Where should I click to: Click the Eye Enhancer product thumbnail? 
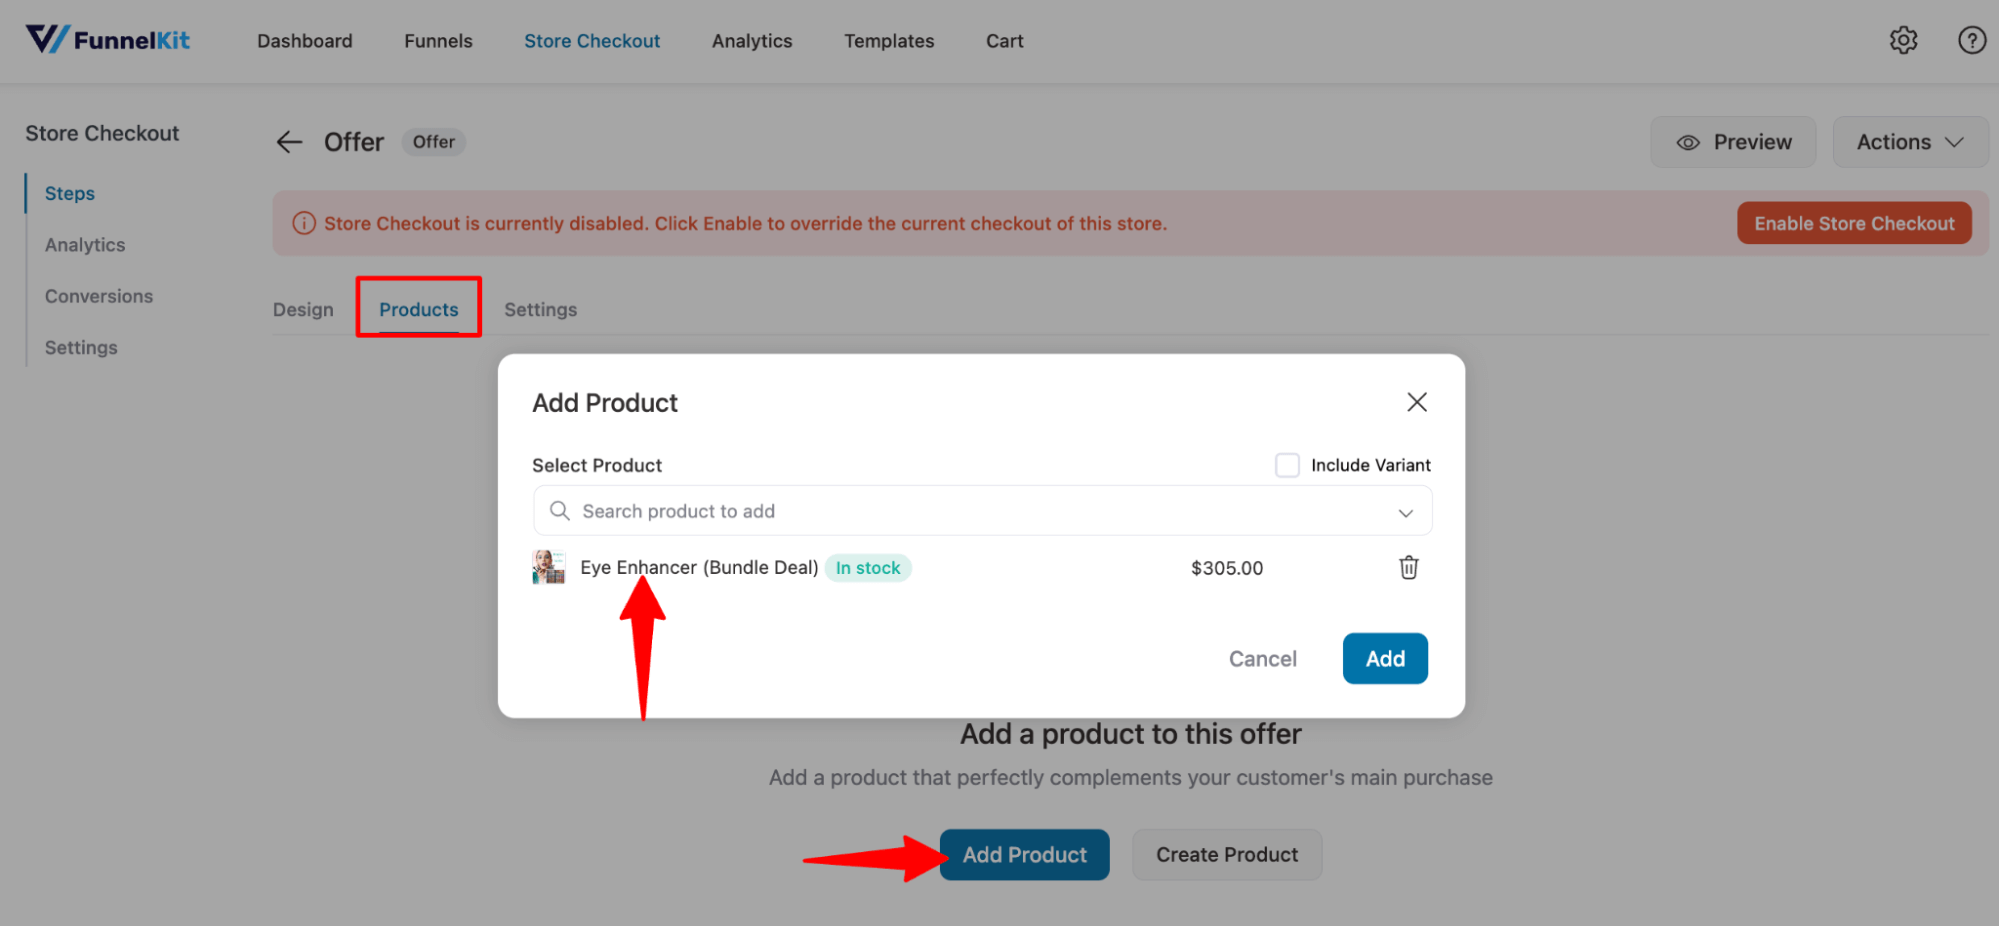click(548, 567)
